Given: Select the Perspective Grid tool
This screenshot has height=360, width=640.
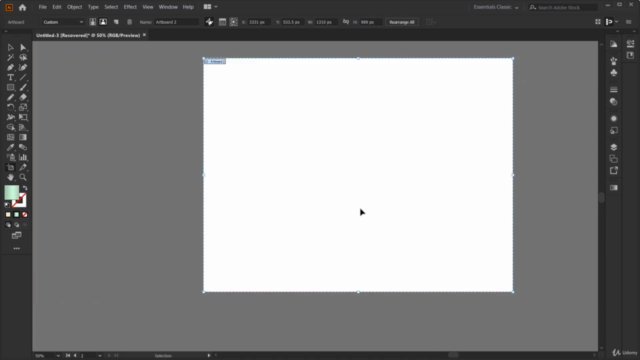Looking at the screenshot, I should 23,127.
